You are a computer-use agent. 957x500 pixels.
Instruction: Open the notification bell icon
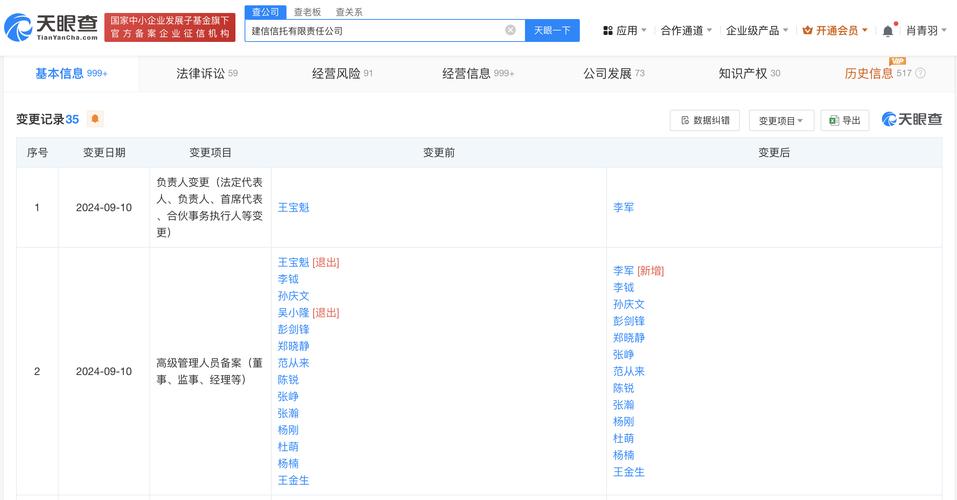(888, 31)
